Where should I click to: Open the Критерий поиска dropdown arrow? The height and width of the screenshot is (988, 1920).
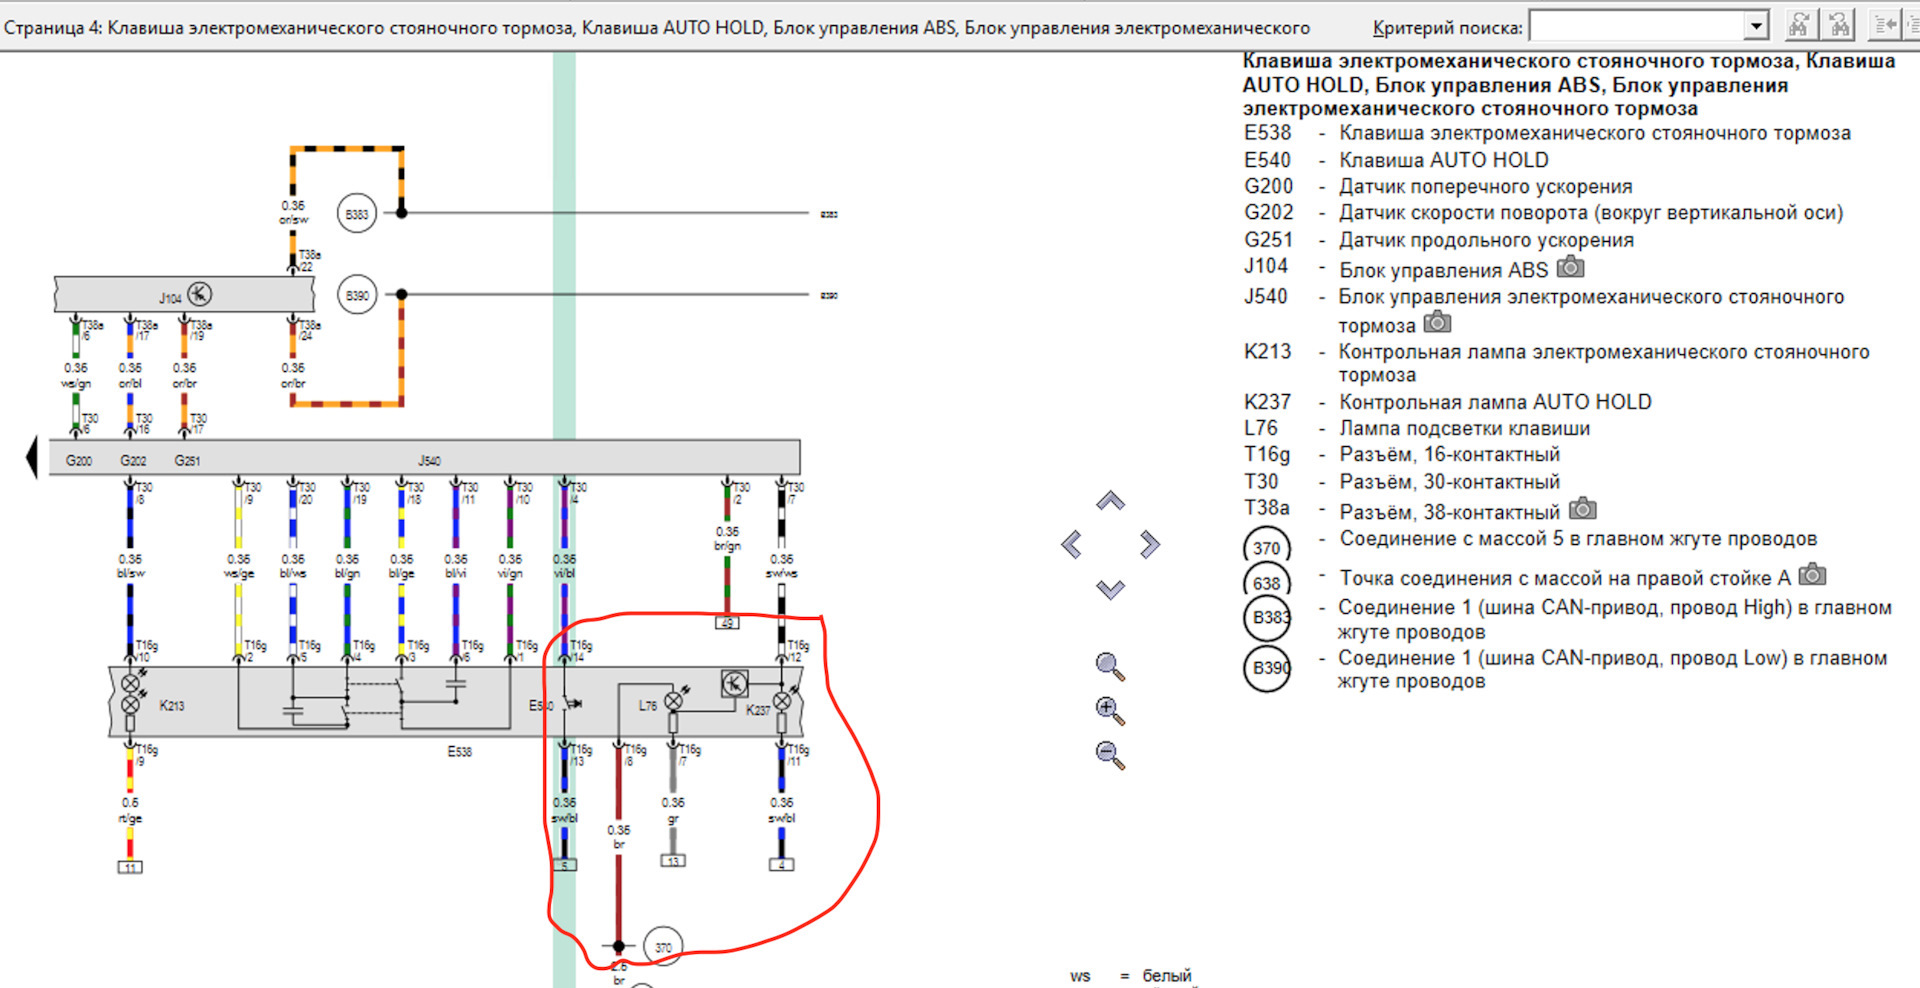[1756, 26]
